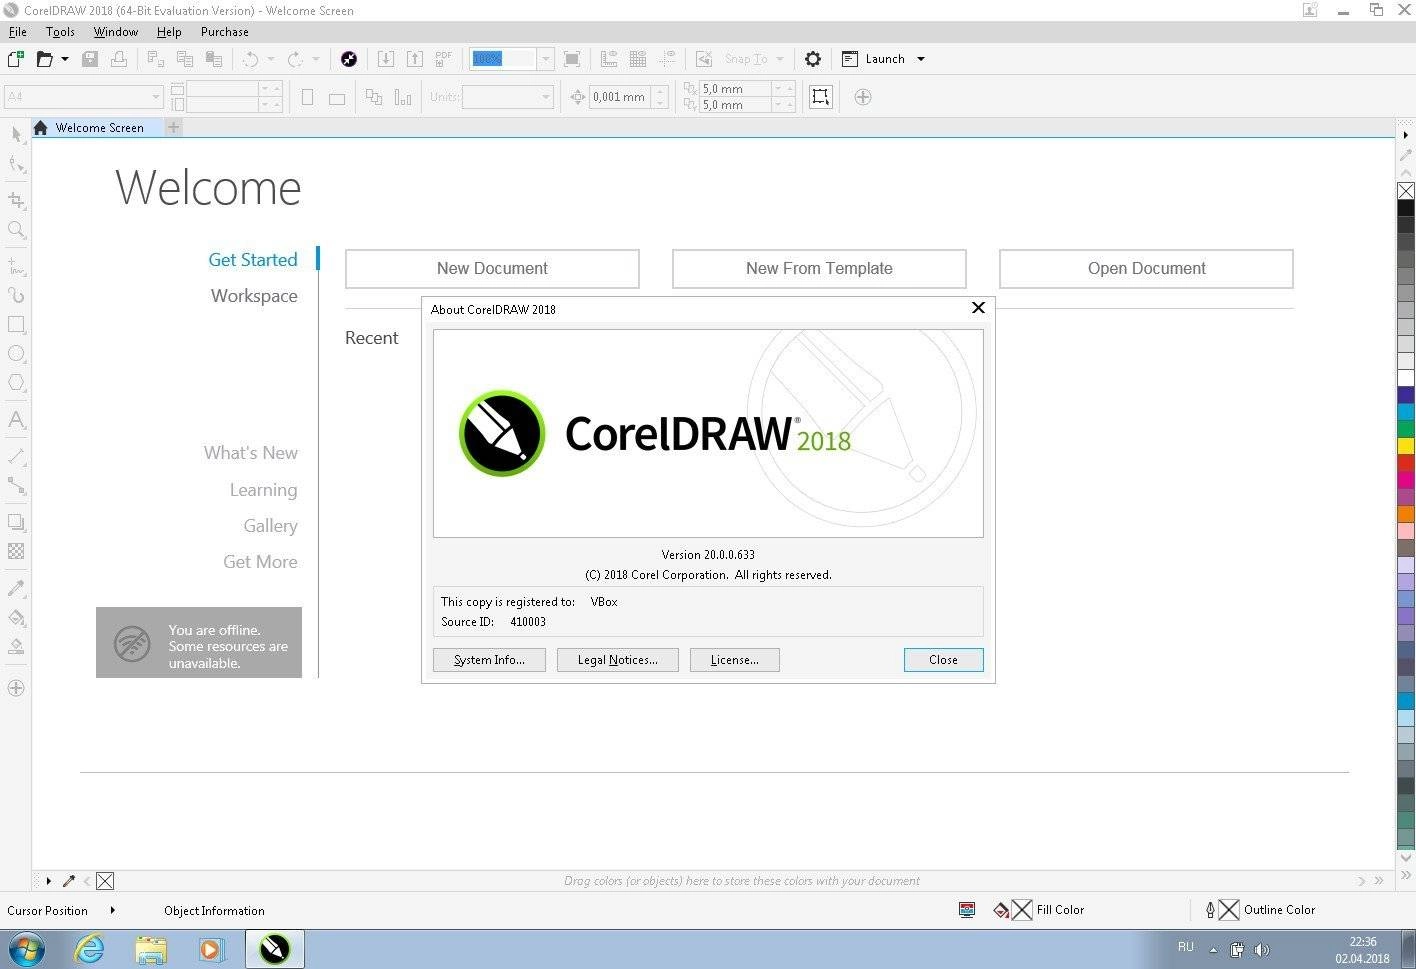The height and width of the screenshot is (969, 1416).
Task: Click the New document icon in toolbar
Action: [x=15, y=59]
